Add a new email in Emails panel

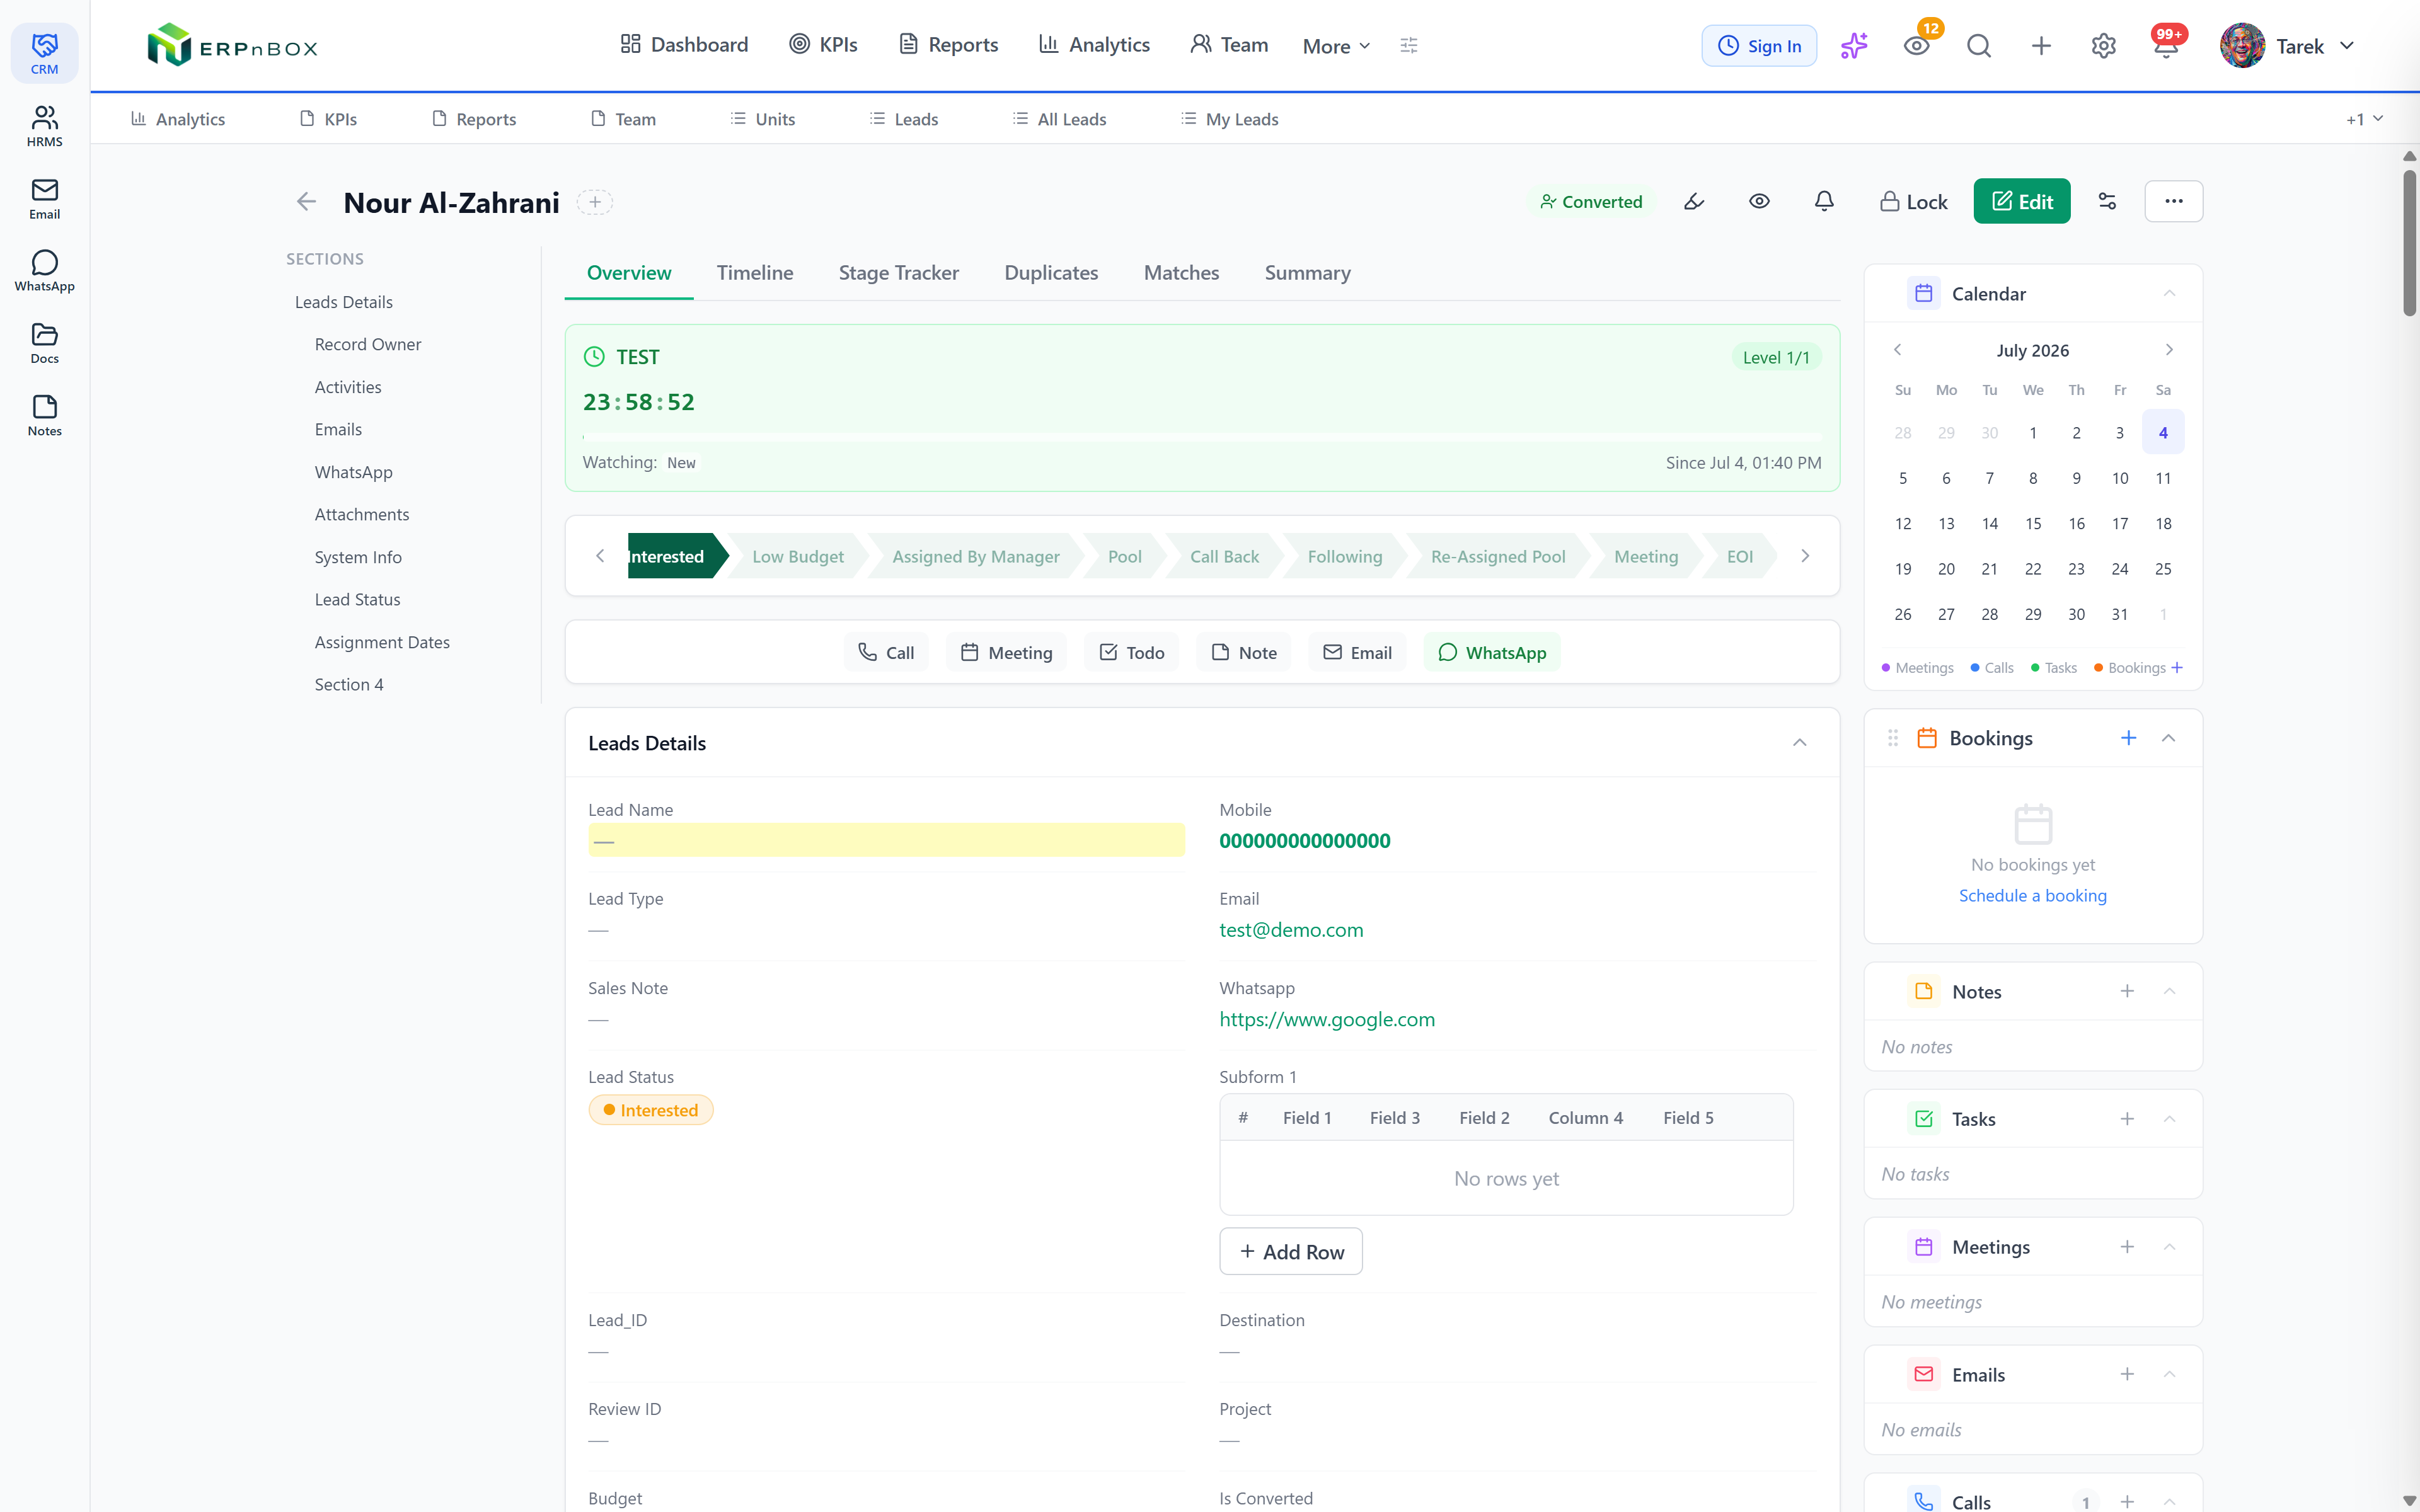2127,1374
